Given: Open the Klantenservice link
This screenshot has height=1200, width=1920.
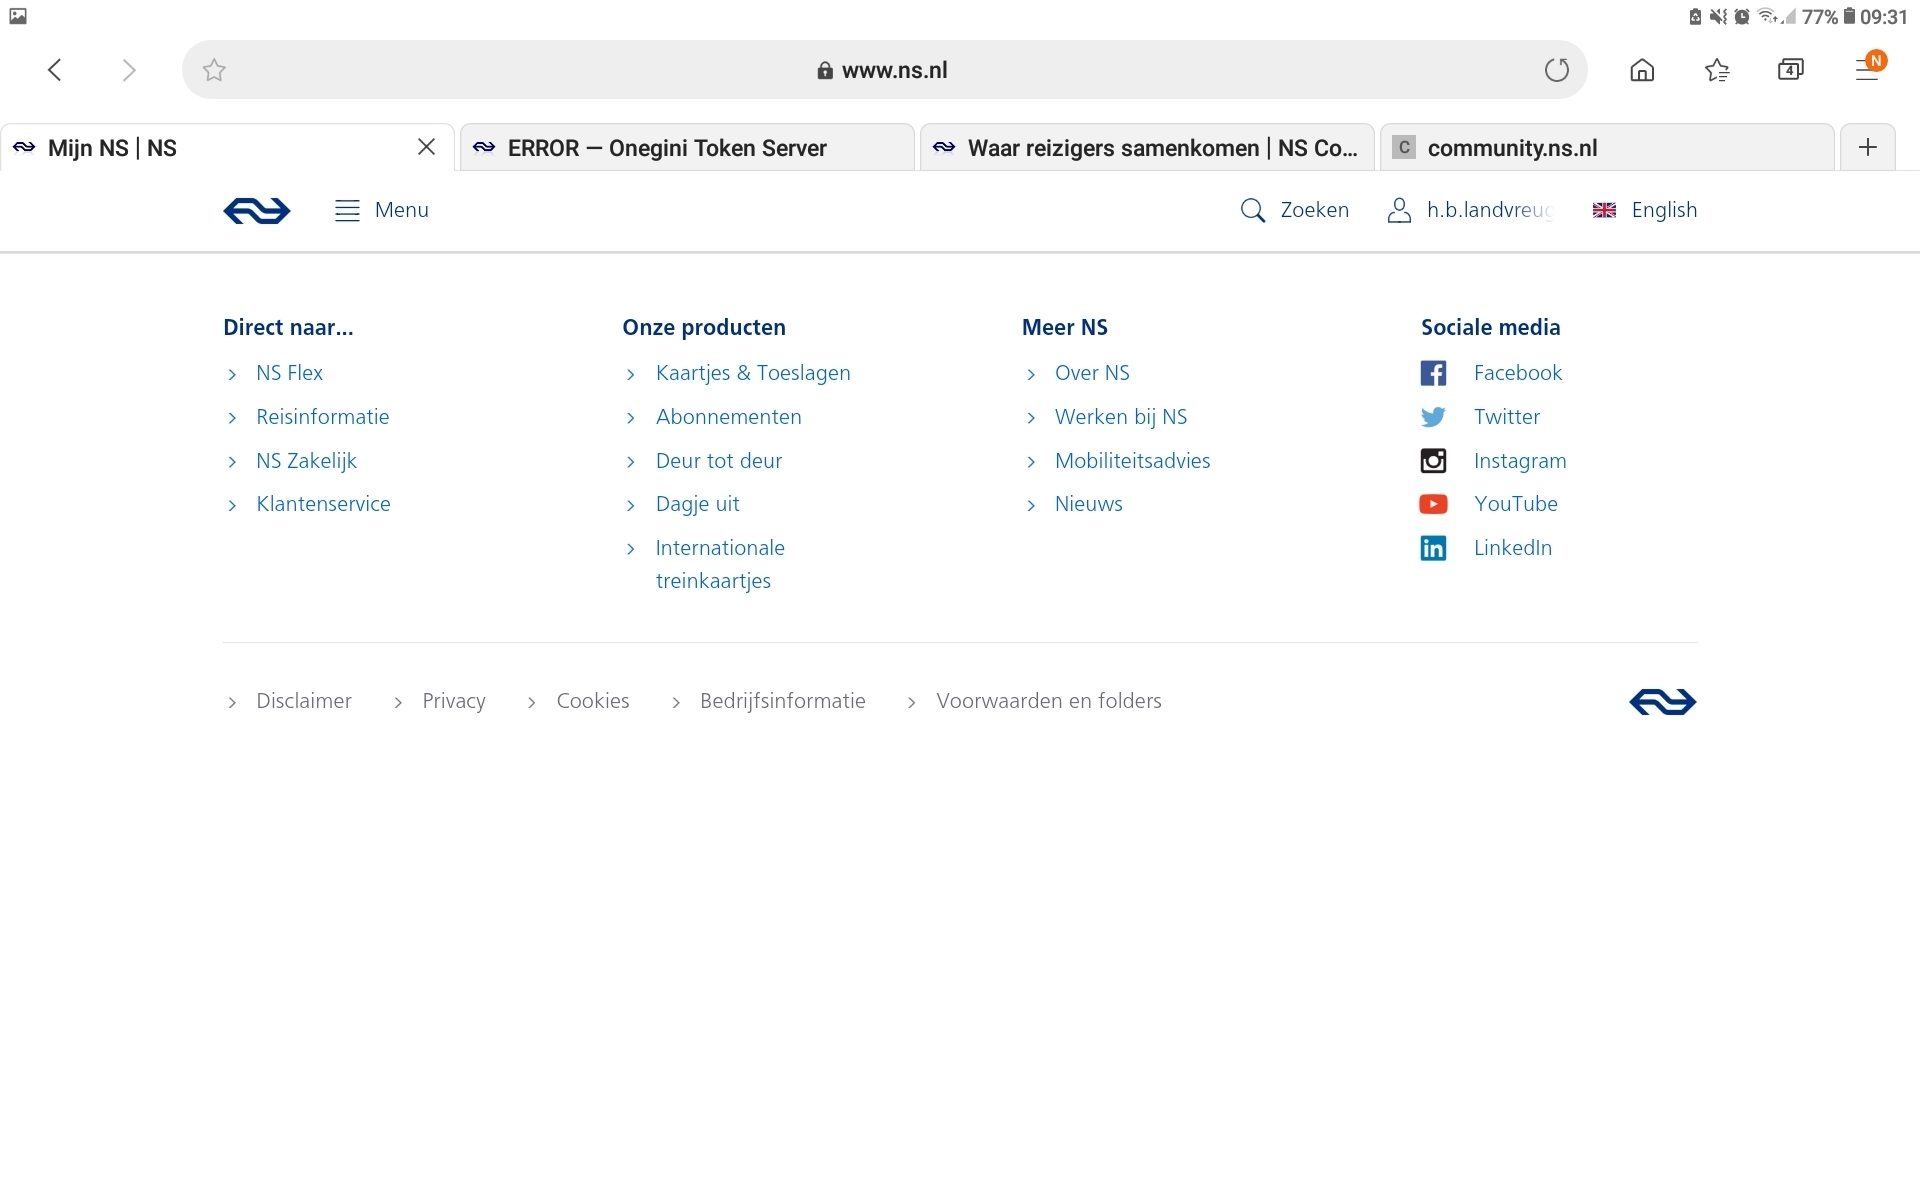Looking at the screenshot, I should click(x=323, y=504).
